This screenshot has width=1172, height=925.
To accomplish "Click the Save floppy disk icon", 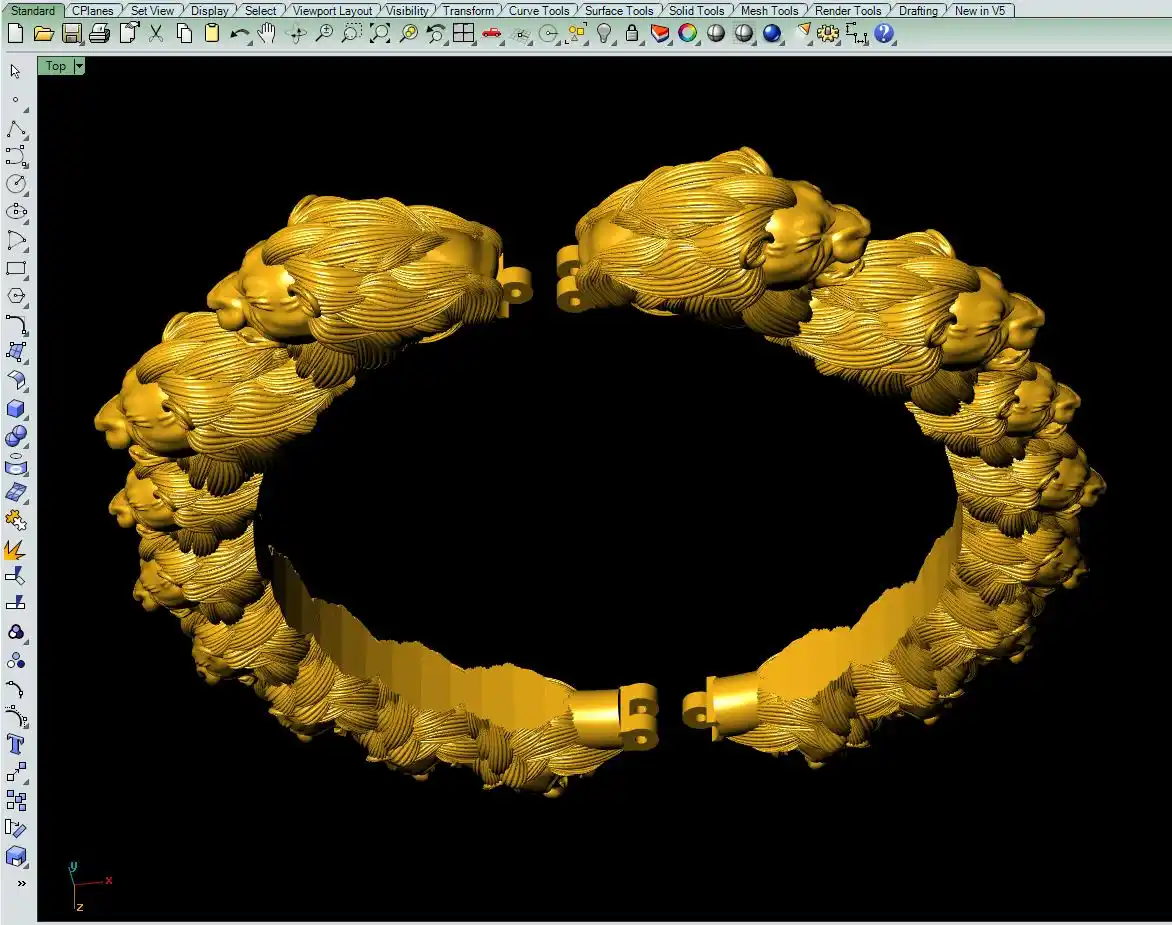I will (71, 33).
